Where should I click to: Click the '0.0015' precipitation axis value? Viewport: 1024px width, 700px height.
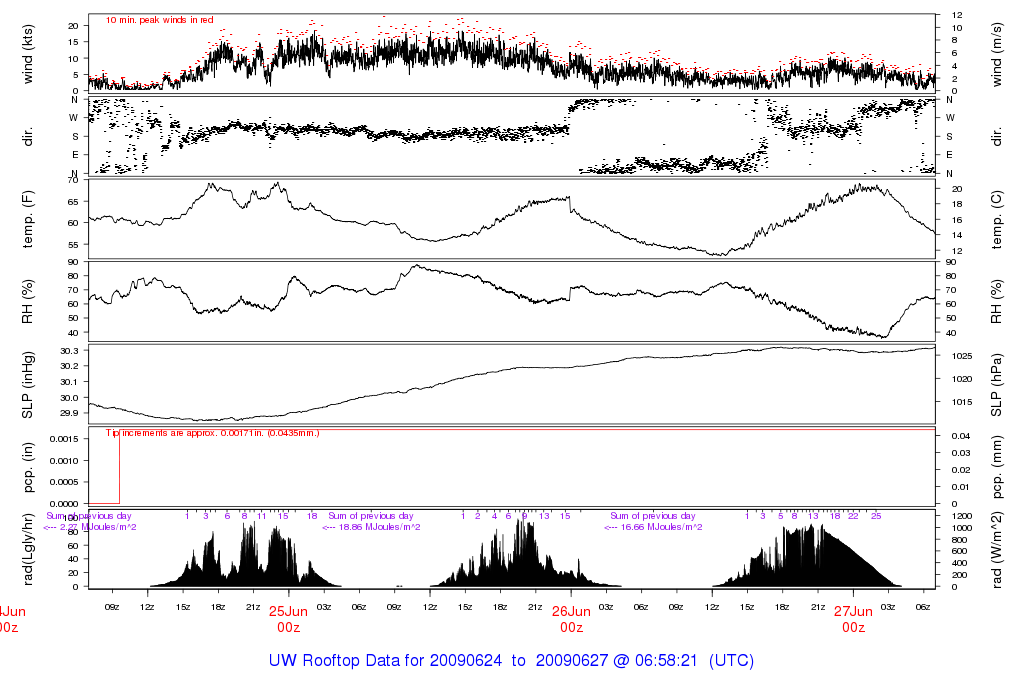64,439
